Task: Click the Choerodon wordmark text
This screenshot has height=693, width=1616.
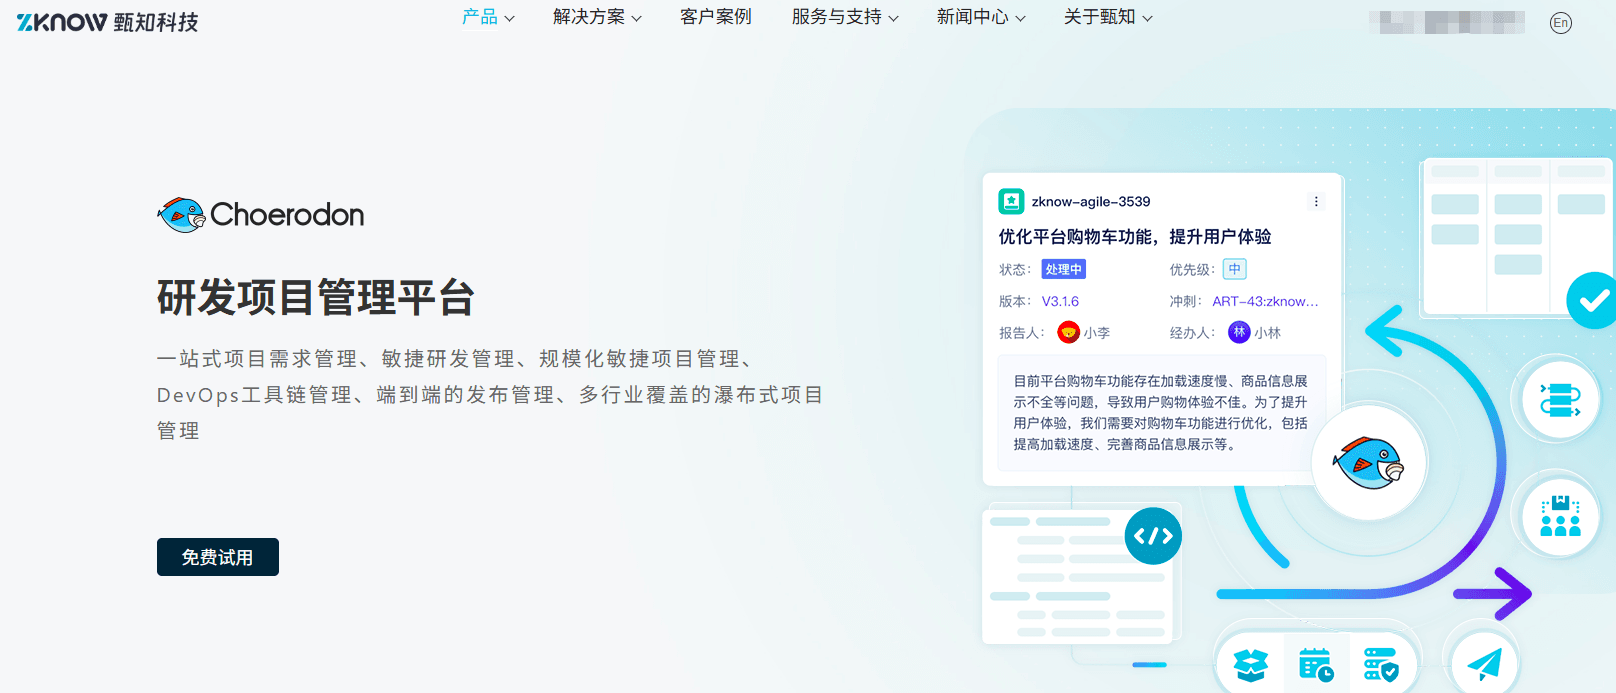Action: (x=287, y=215)
